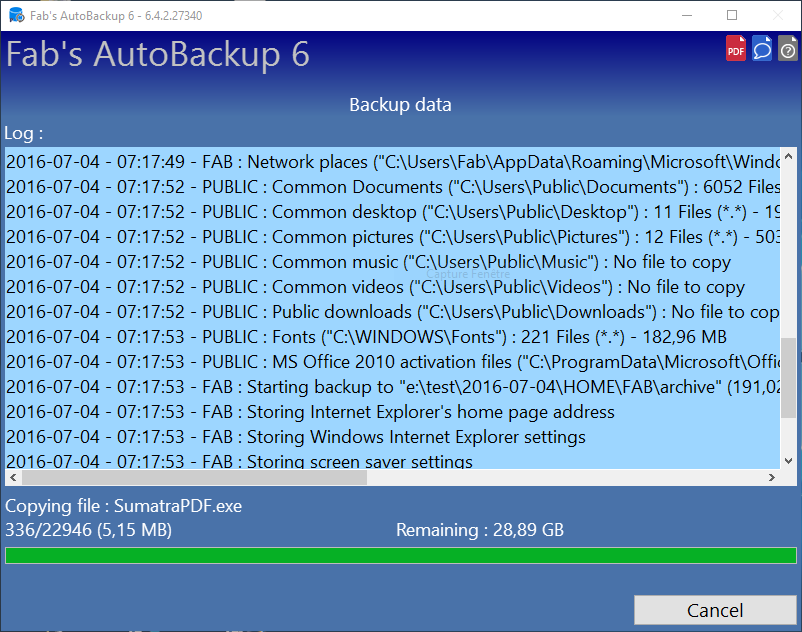802x632 pixels.
Task: Select the MS Office 2010 activation files line
Action: tap(393, 362)
